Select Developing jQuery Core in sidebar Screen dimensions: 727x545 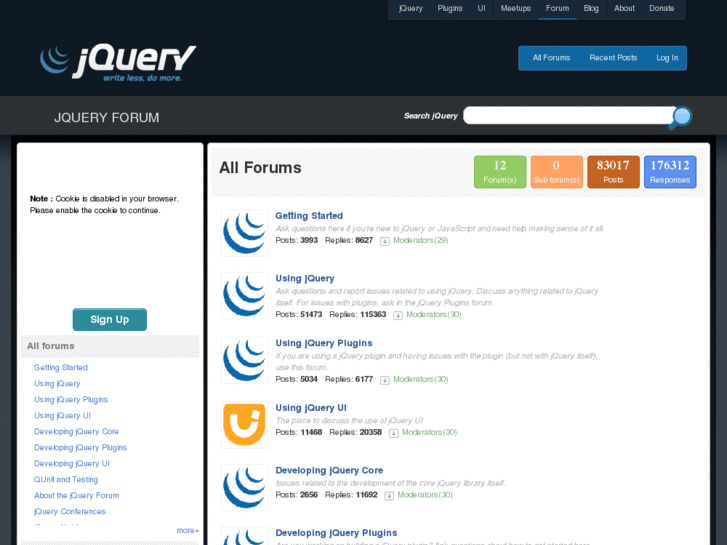click(77, 431)
